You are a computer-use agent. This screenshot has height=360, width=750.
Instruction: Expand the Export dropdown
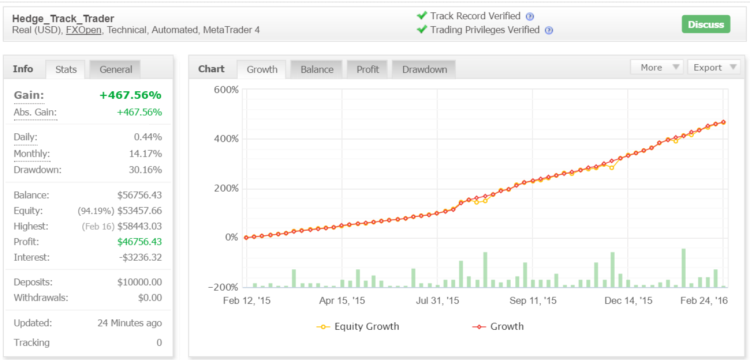point(714,68)
